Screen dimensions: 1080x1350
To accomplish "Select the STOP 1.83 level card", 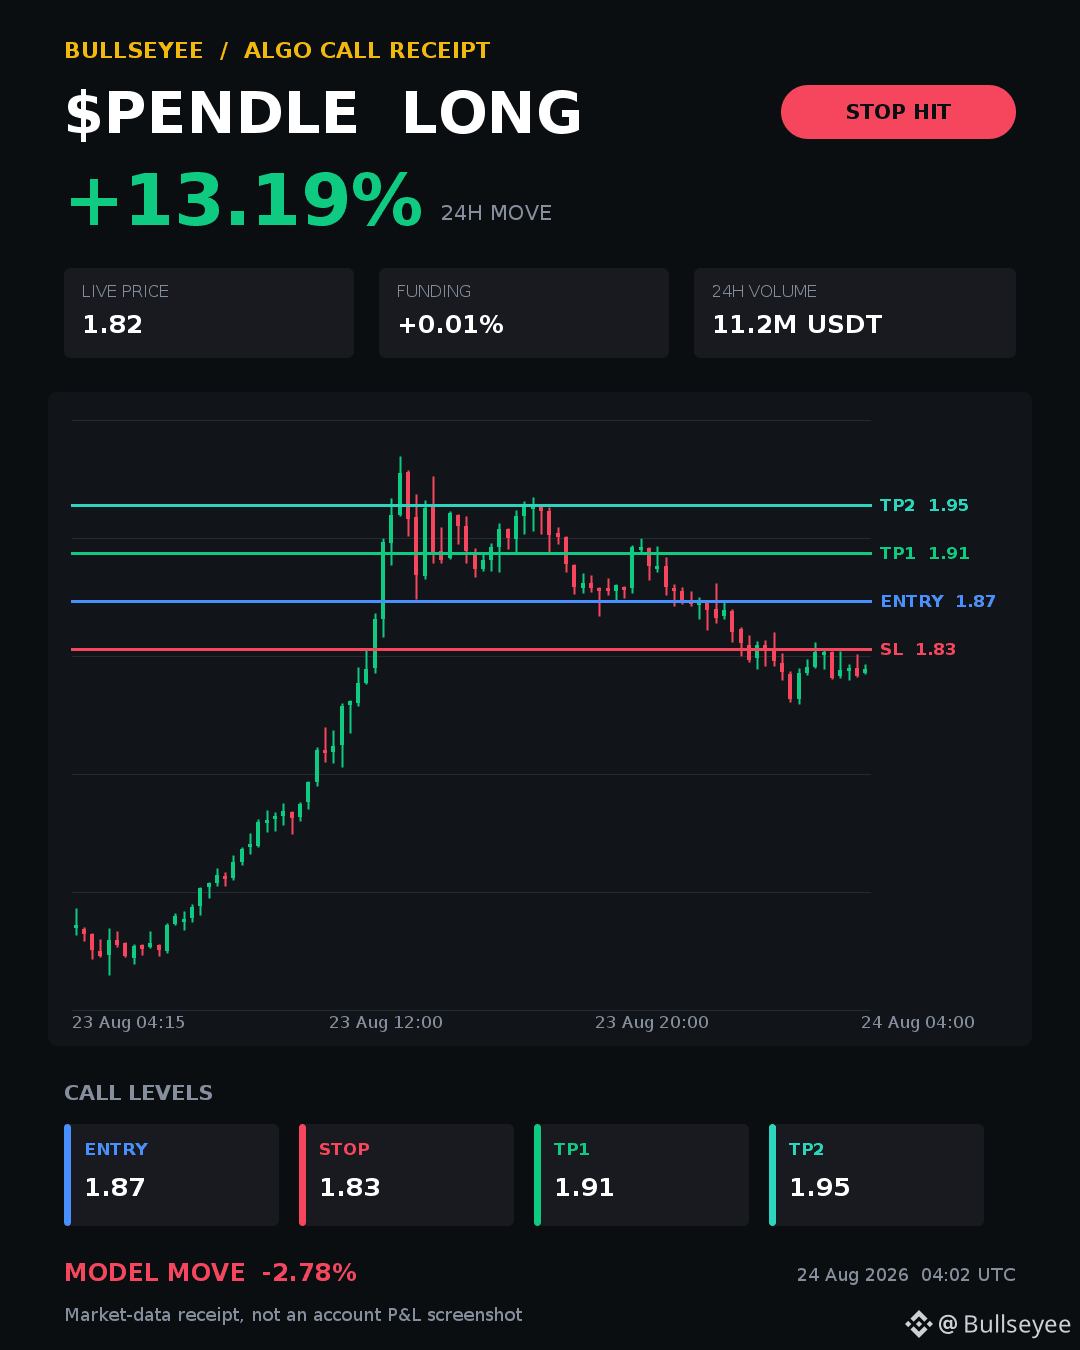I will click(406, 1175).
